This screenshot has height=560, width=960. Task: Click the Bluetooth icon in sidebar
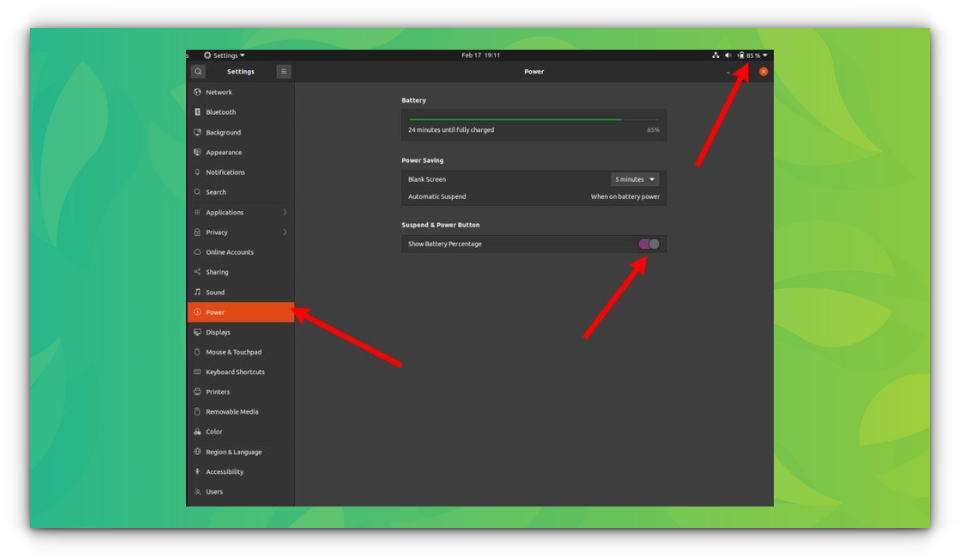pyautogui.click(x=197, y=112)
